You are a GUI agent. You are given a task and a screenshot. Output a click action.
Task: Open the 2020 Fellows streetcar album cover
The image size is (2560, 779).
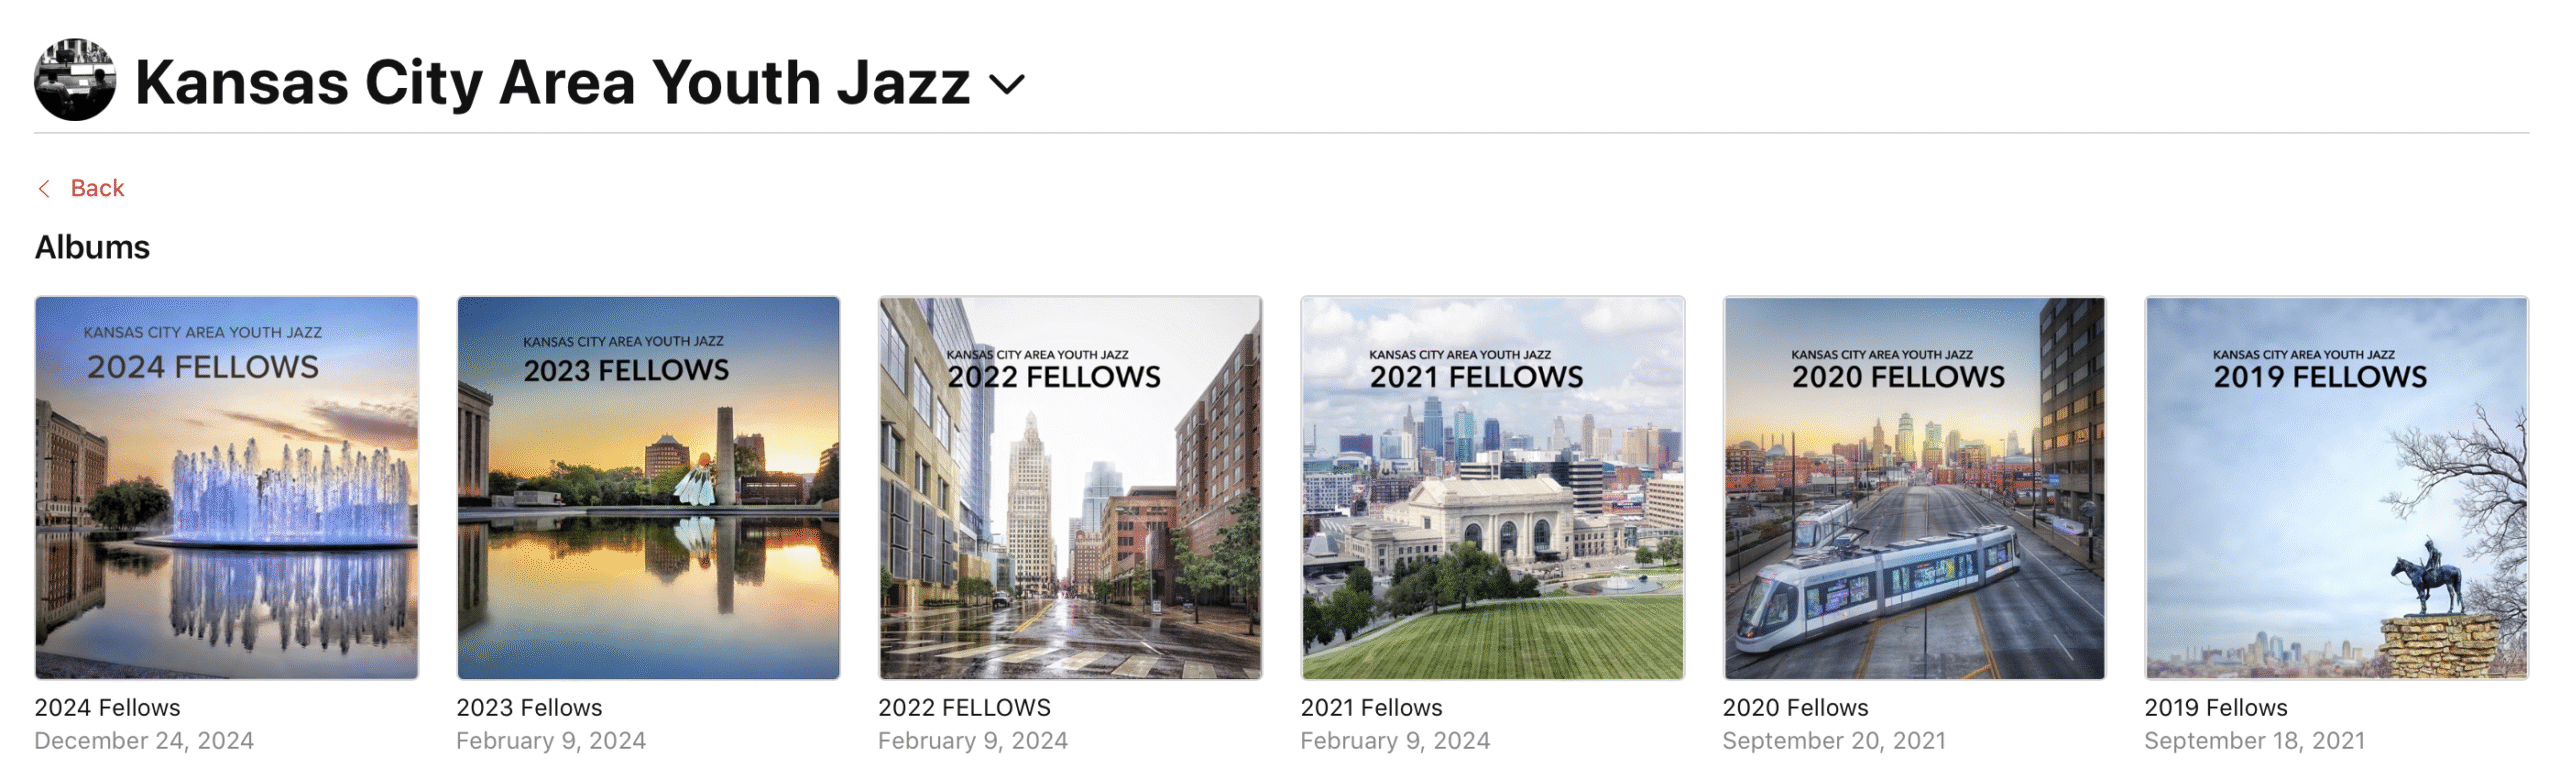1914,487
